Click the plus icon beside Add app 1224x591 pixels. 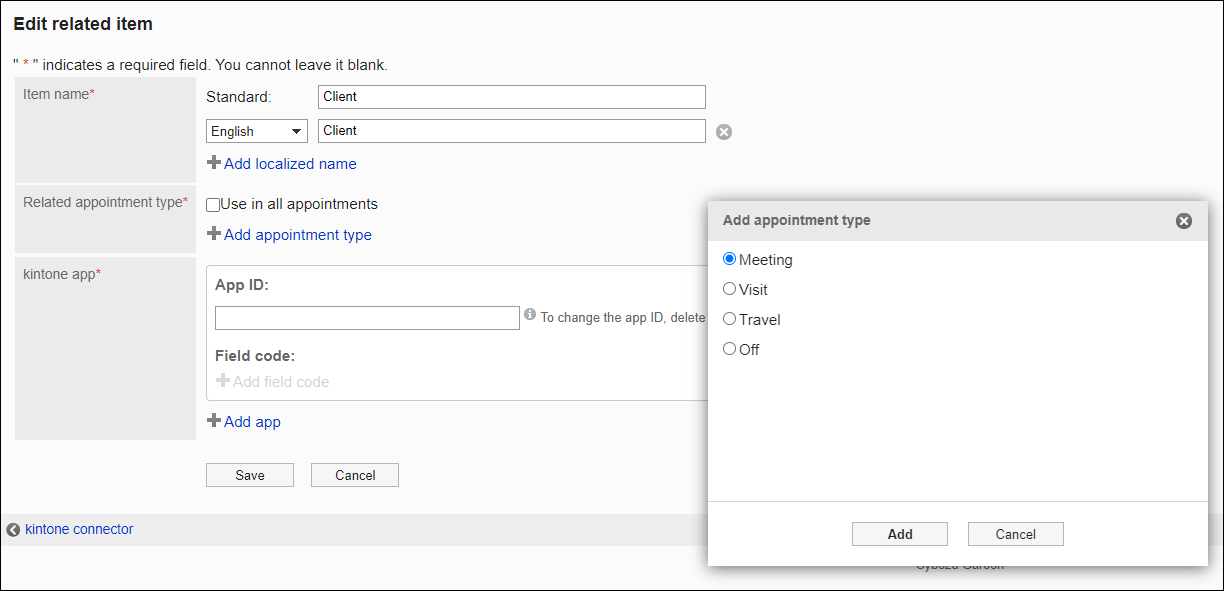pyautogui.click(x=214, y=422)
